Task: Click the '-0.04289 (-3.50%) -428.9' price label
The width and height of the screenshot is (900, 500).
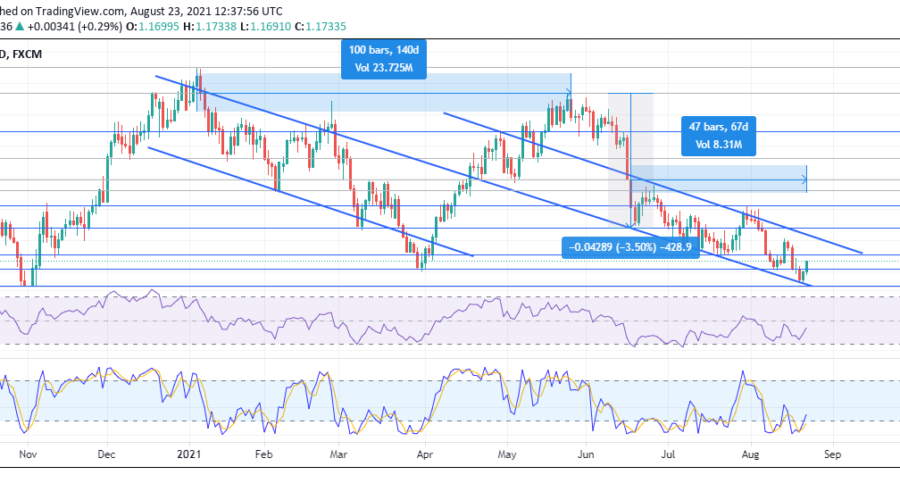Action: pyautogui.click(x=630, y=247)
